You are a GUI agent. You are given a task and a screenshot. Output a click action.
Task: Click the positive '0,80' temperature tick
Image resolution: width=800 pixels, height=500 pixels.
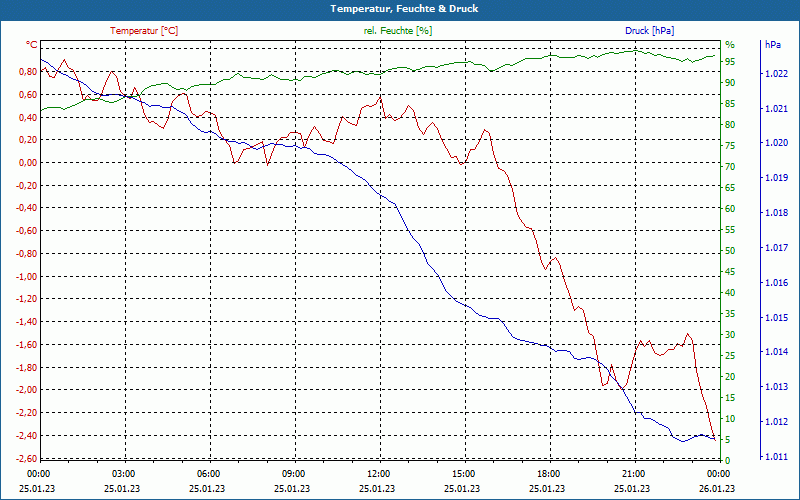29,71
